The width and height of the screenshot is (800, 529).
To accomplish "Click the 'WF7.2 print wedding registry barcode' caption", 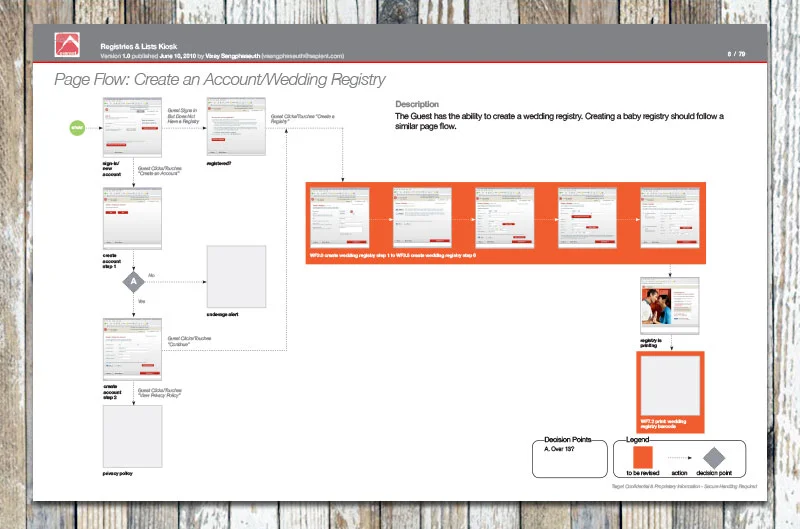I will pyautogui.click(x=664, y=424).
